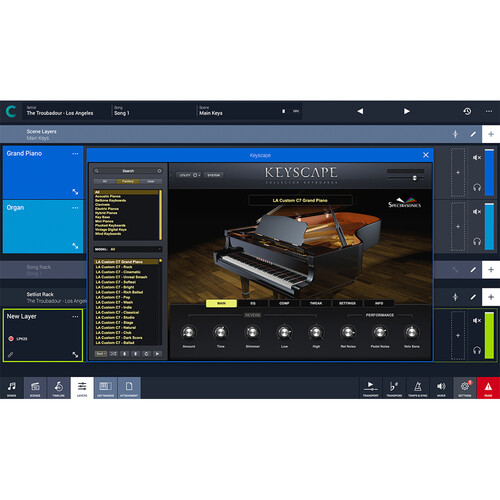Open the Songs view in bottom bar
This screenshot has height=500, width=500.
(x=12, y=388)
